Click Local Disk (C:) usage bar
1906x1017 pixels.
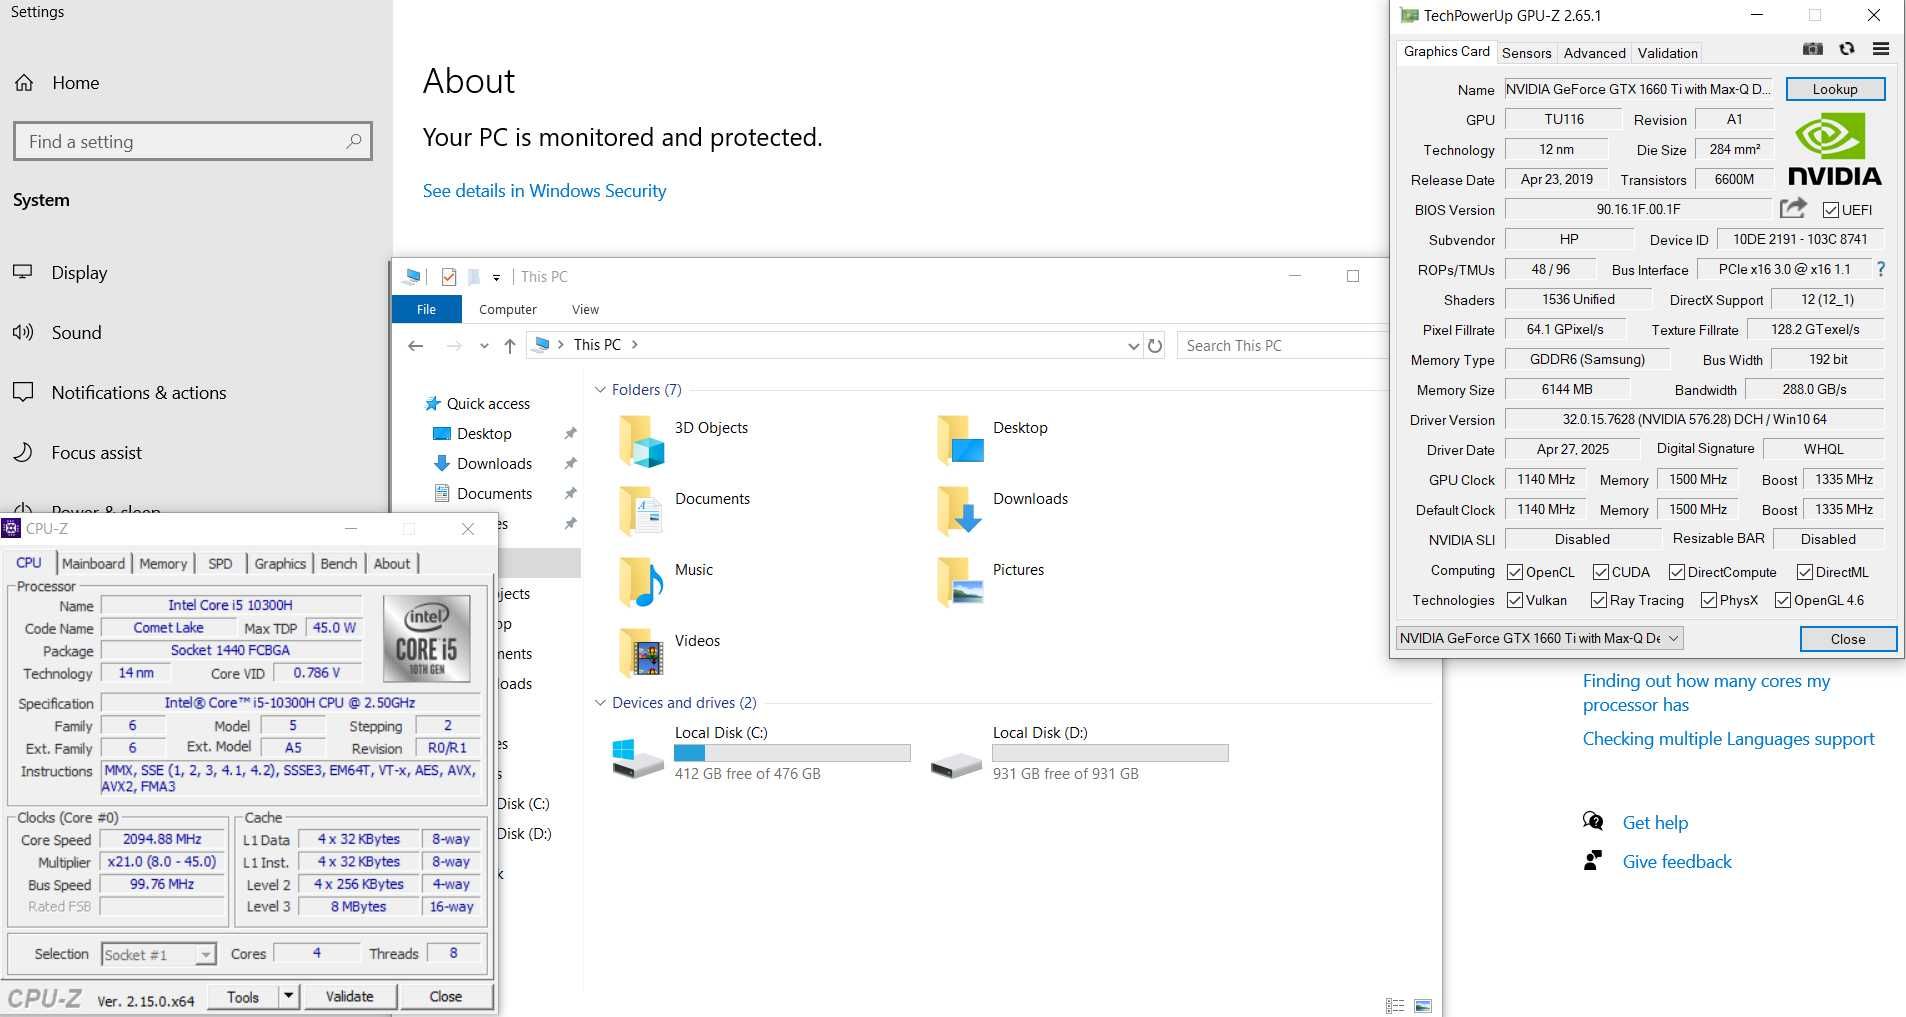click(792, 753)
